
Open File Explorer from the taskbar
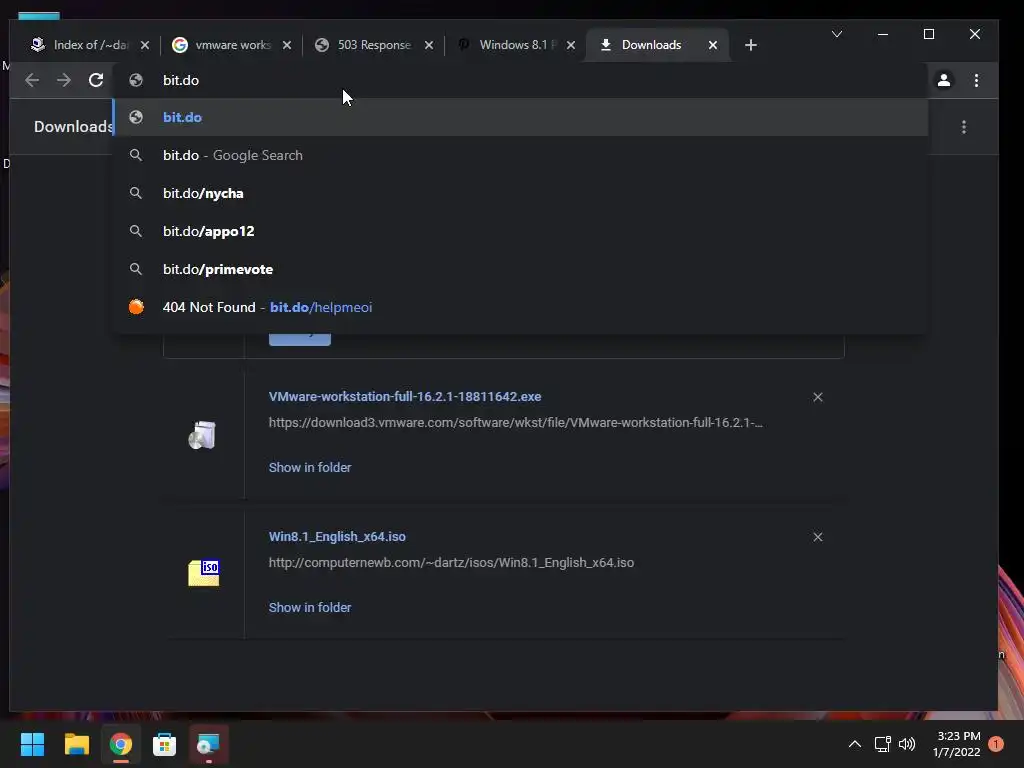[x=76, y=744]
